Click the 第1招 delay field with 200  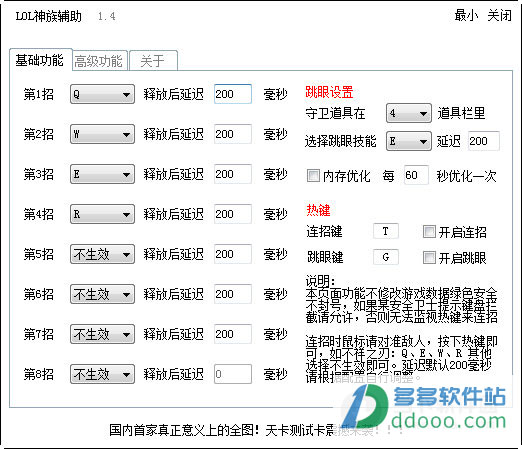coord(233,94)
